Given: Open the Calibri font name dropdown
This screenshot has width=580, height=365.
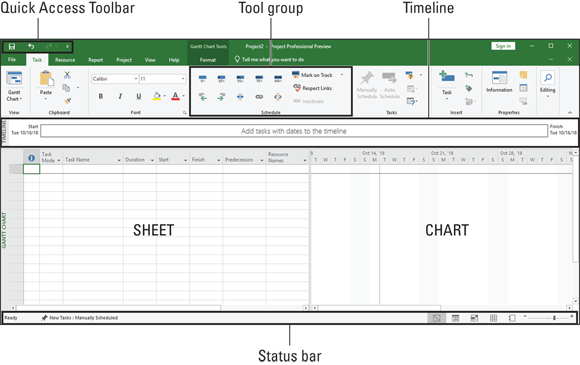Looking at the screenshot, I should (136, 79).
